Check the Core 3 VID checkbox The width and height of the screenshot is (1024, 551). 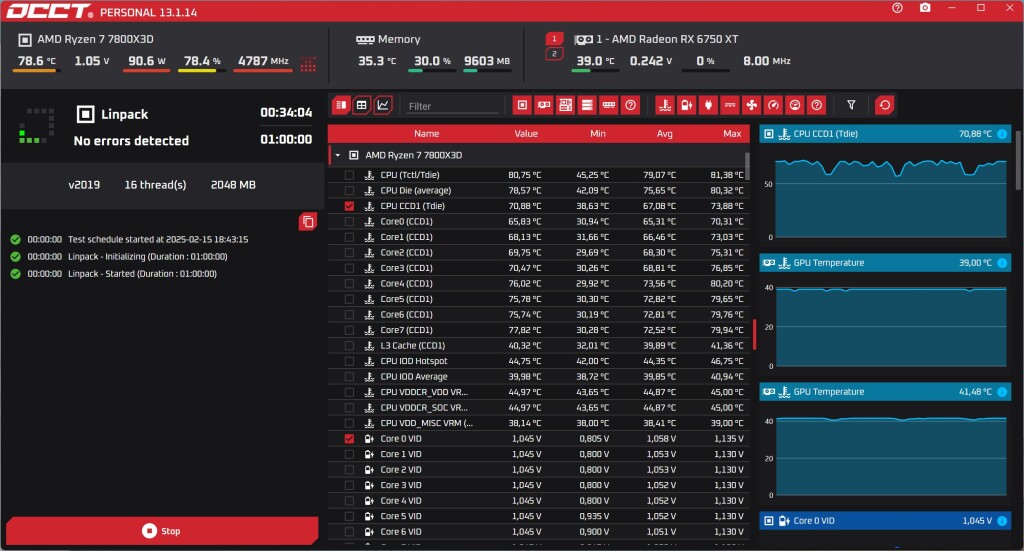[349, 486]
